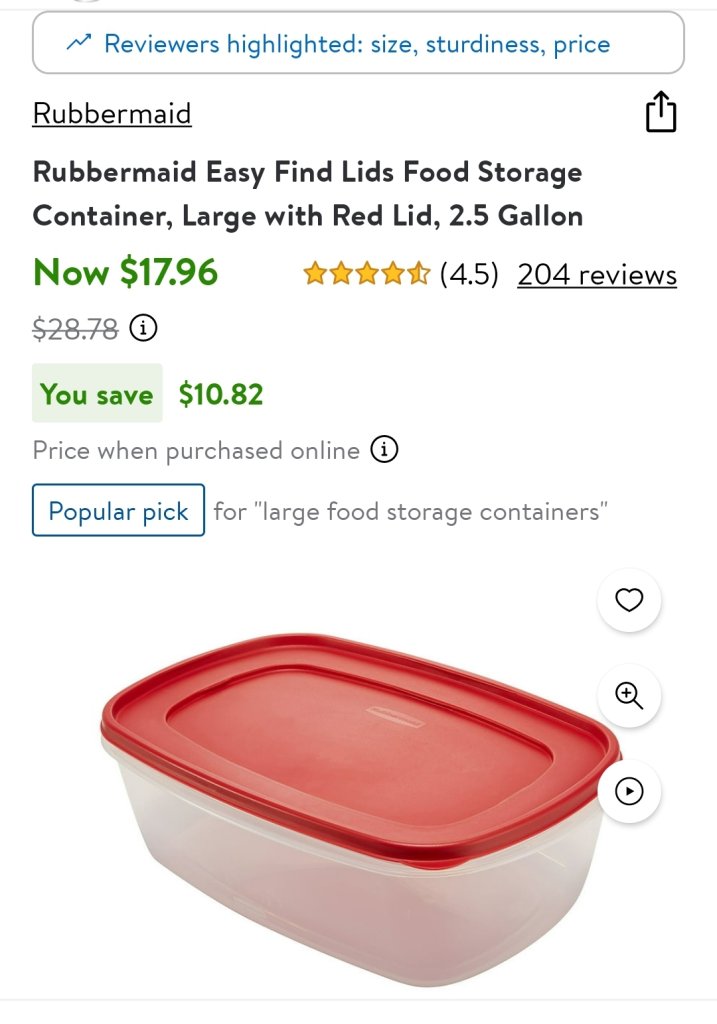Click the trend arrow icon in reviewers banner
The height and width of the screenshot is (1024, 717).
pyautogui.click(x=78, y=43)
